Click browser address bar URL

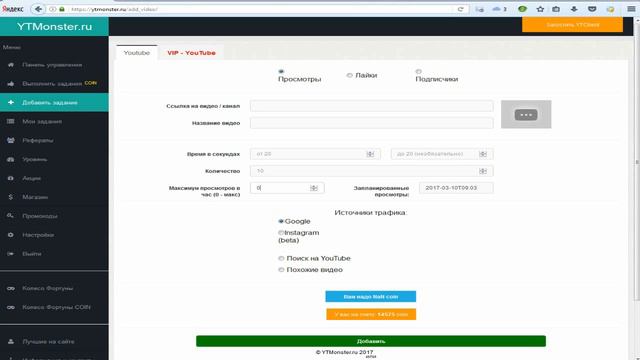(x=261, y=9)
